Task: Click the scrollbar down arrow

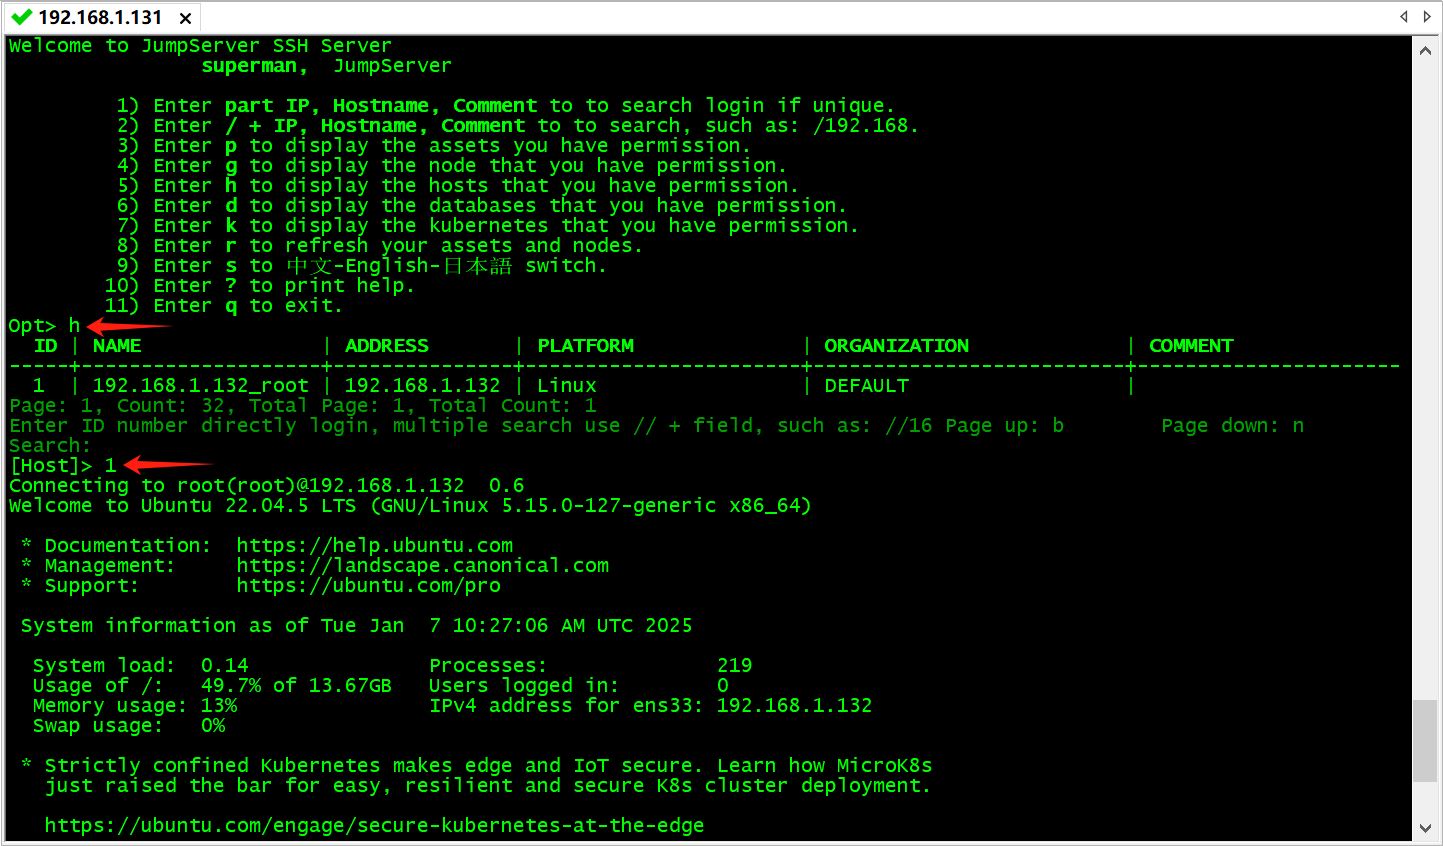Action: tap(1425, 828)
